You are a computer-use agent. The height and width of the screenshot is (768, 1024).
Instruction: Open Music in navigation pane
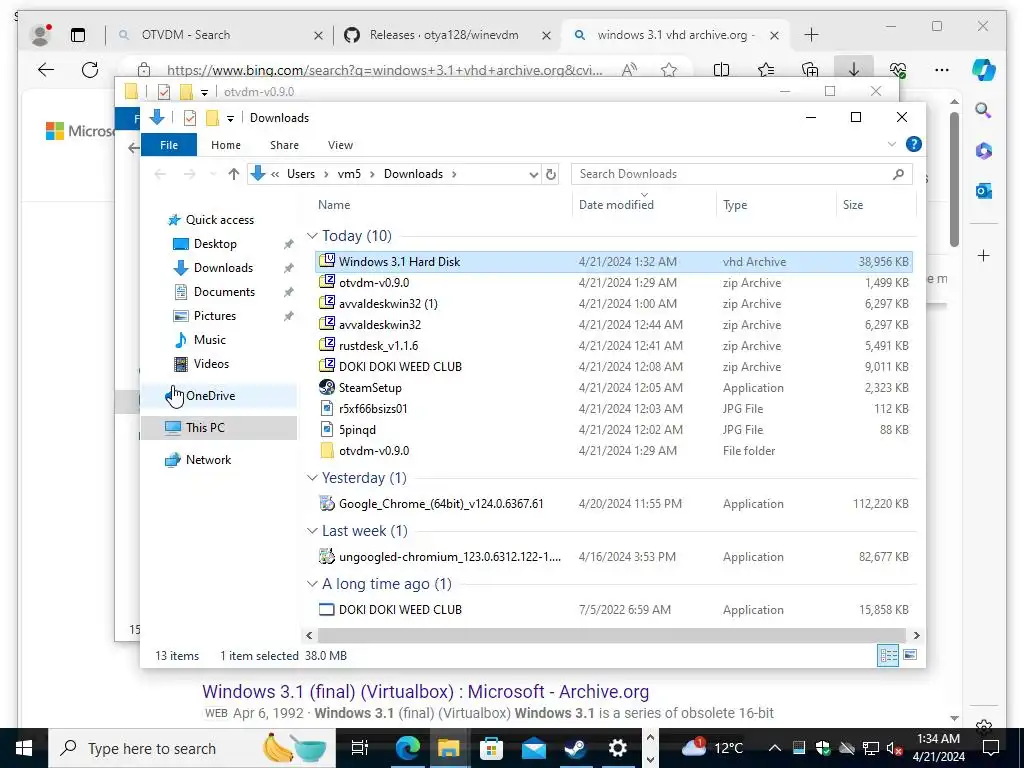(x=210, y=340)
